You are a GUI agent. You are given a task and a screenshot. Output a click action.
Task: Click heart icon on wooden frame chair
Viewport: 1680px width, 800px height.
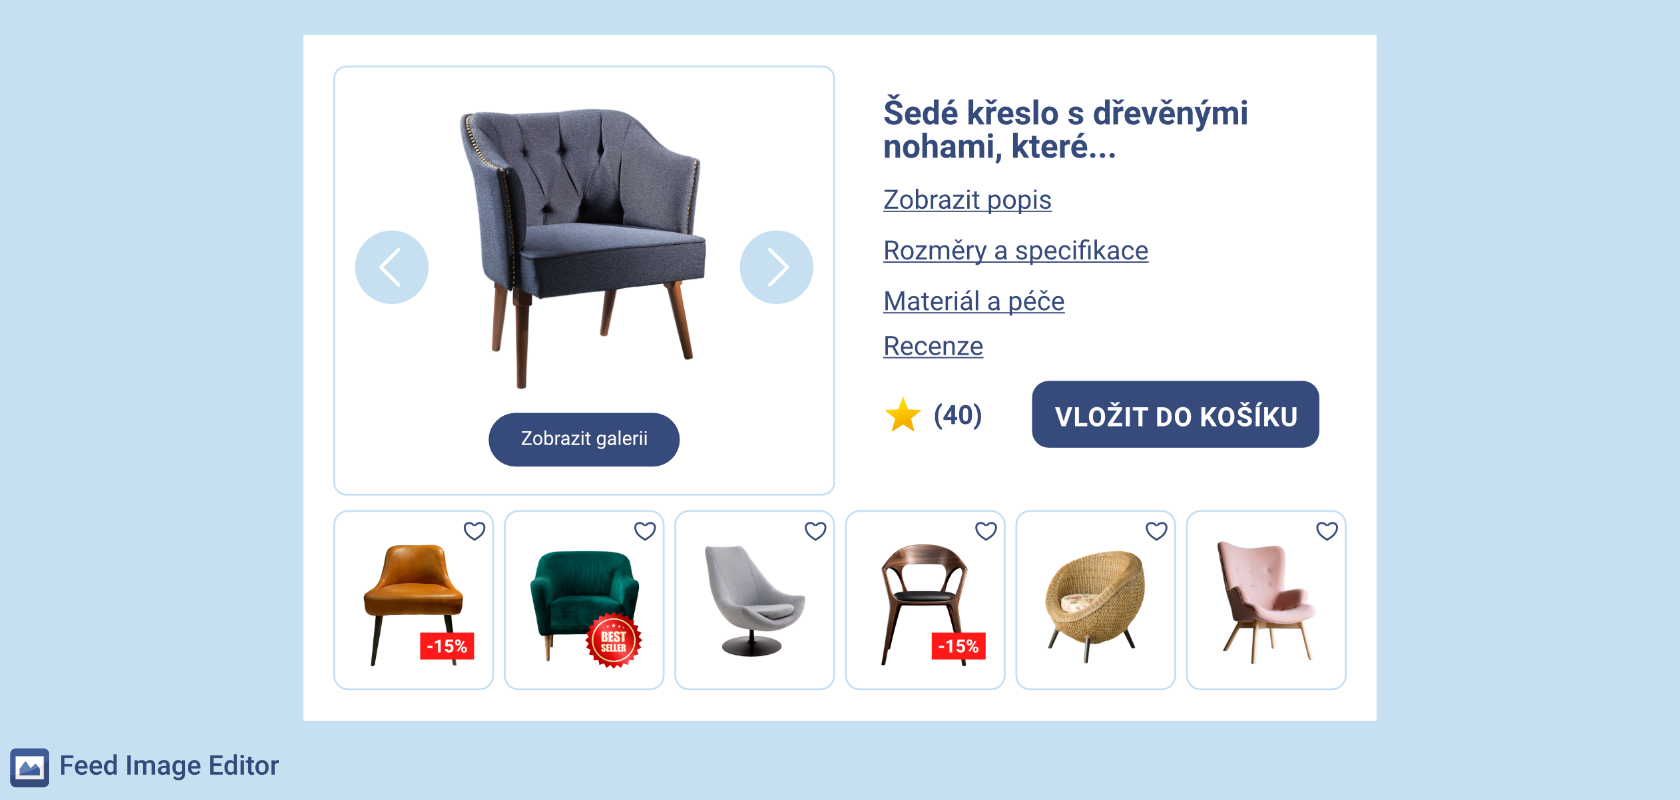(x=986, y=531)
